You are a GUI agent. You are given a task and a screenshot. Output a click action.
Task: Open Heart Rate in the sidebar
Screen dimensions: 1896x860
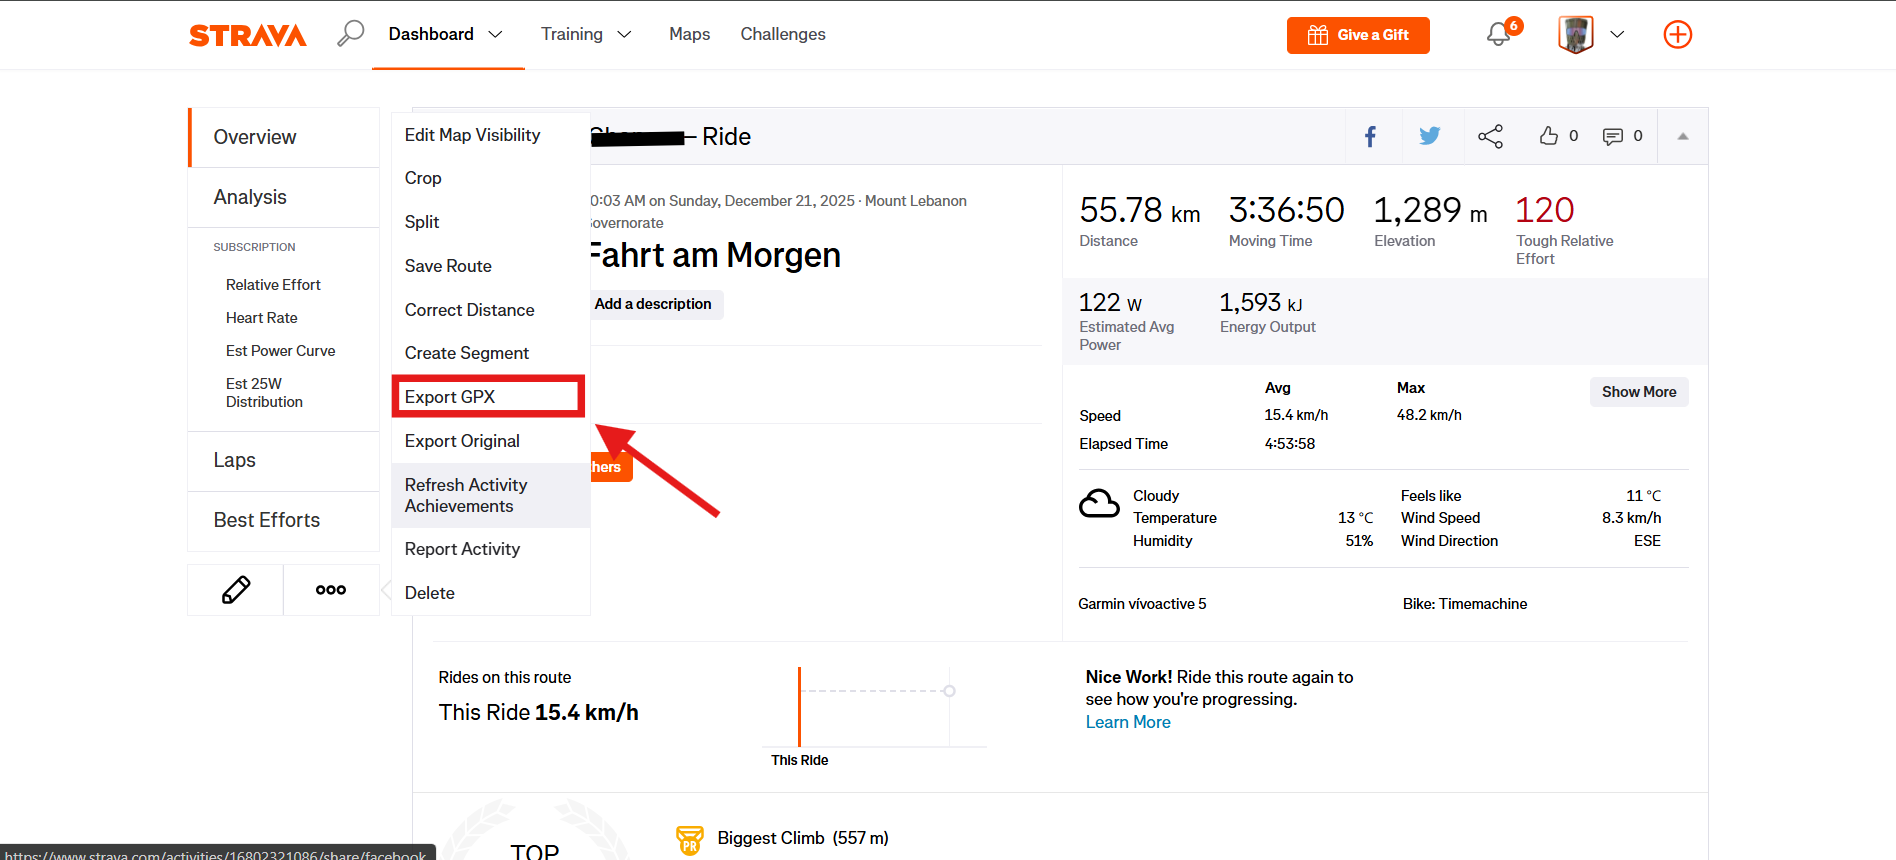[262, 318]
